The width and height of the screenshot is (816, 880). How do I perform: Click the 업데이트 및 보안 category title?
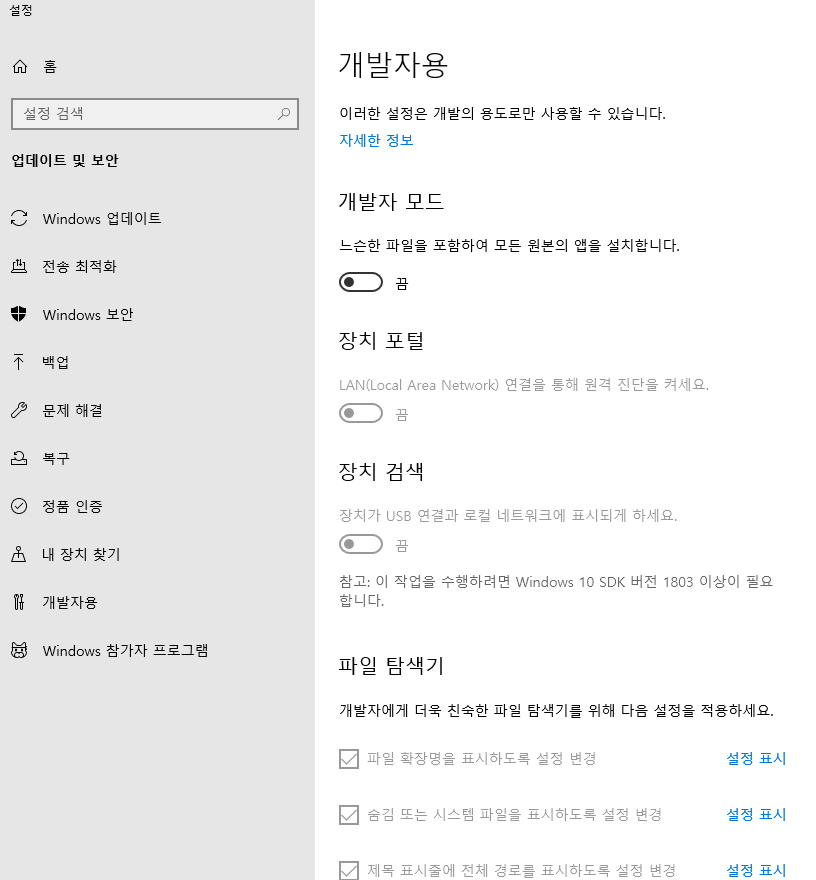pyautogui.click(x=65, y=161)
